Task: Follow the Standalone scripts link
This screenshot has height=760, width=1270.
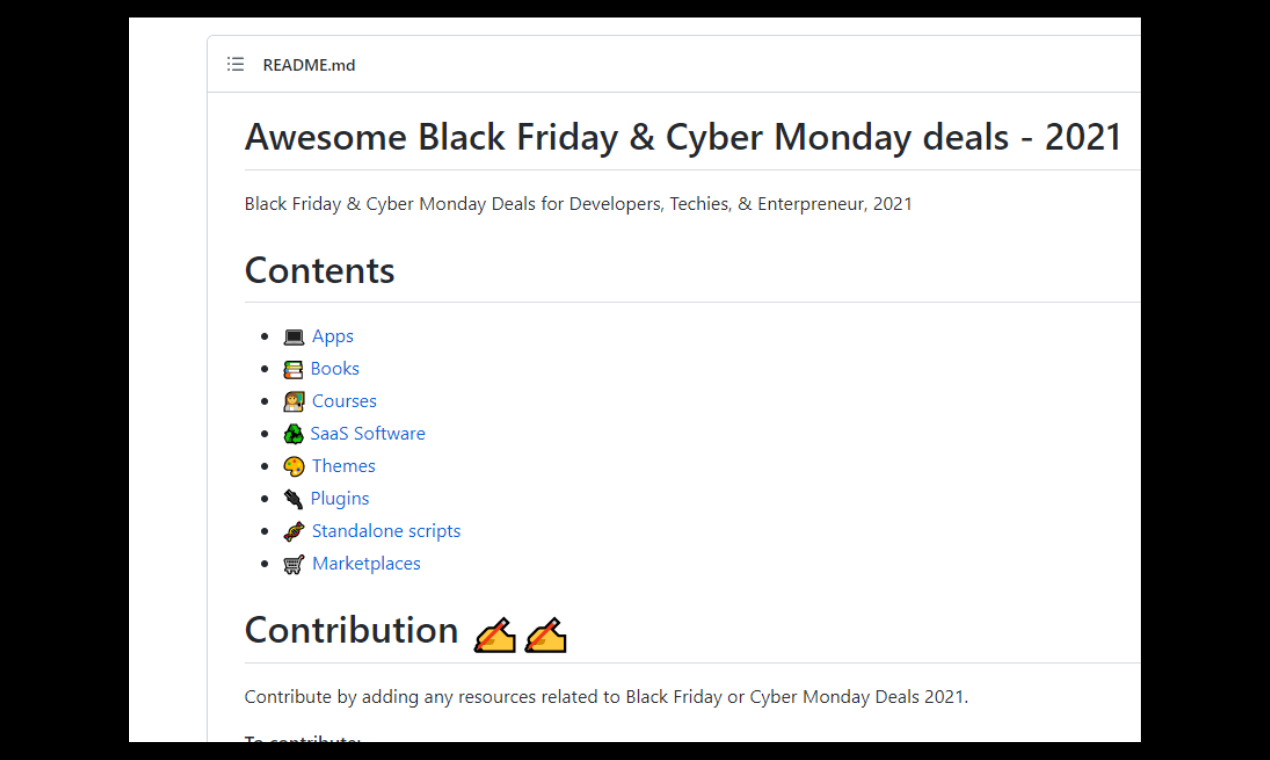Action: click(386, 530)
